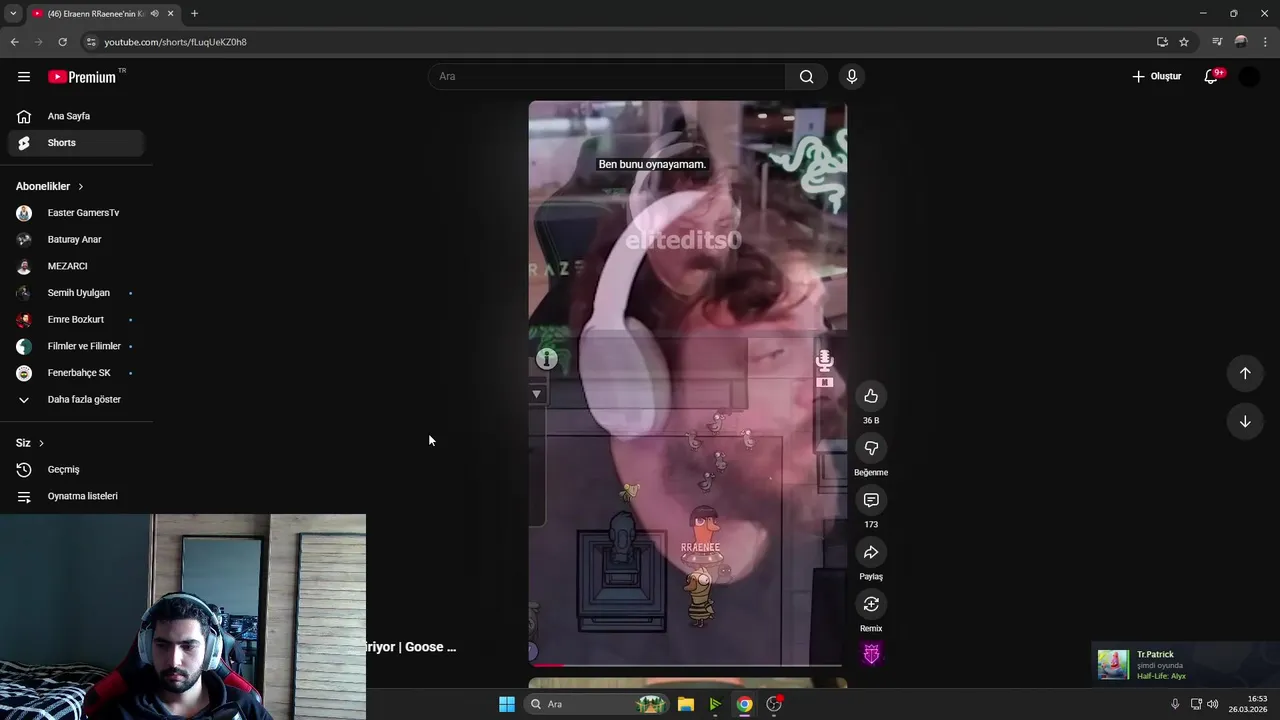
Task: Select the youtube.com/shorts address bar URL
Action: (176, 42)
